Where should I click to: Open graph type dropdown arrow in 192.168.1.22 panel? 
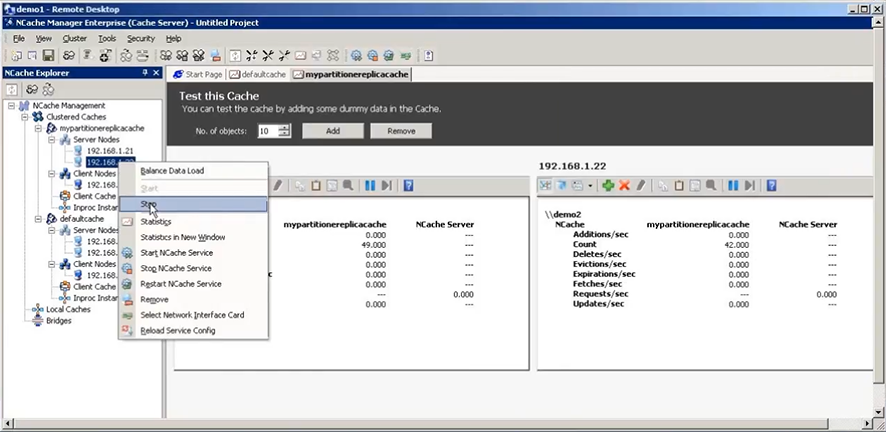(589, 185)
